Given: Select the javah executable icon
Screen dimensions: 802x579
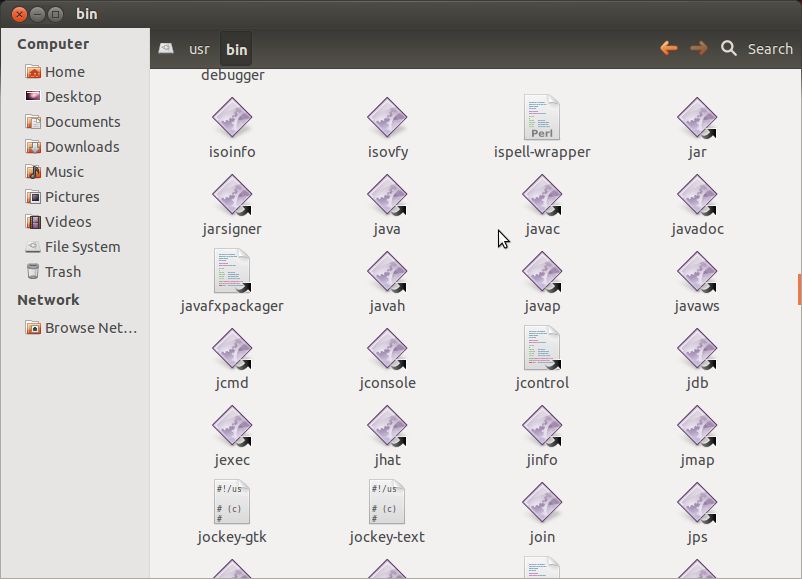Looking at the screenshot, I should coord(387,272).
